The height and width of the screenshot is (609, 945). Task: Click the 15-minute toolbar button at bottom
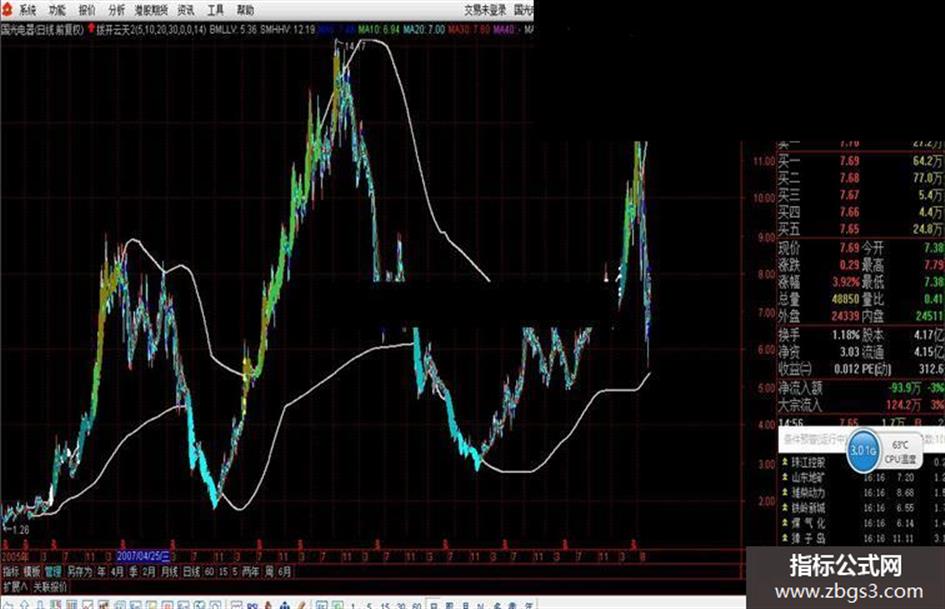coord(385,605)
